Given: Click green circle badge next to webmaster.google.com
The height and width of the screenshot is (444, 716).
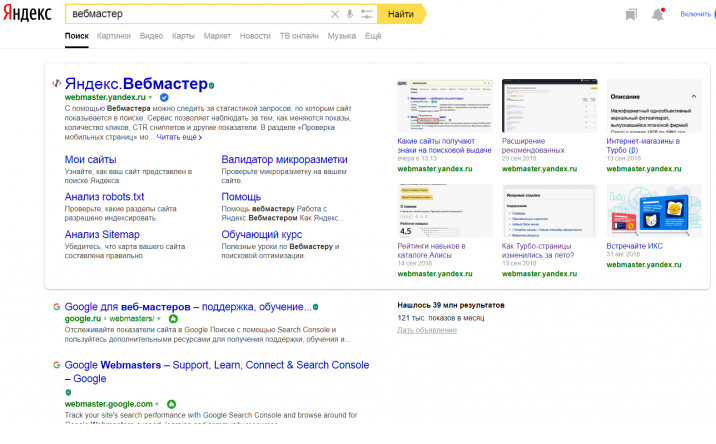Looking at the screenshot, I should point(171,404).
